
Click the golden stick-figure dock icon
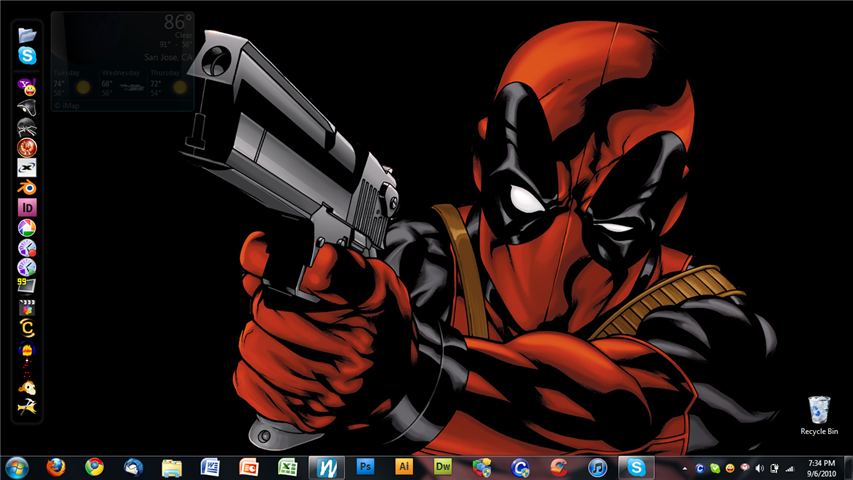point(27,407)
